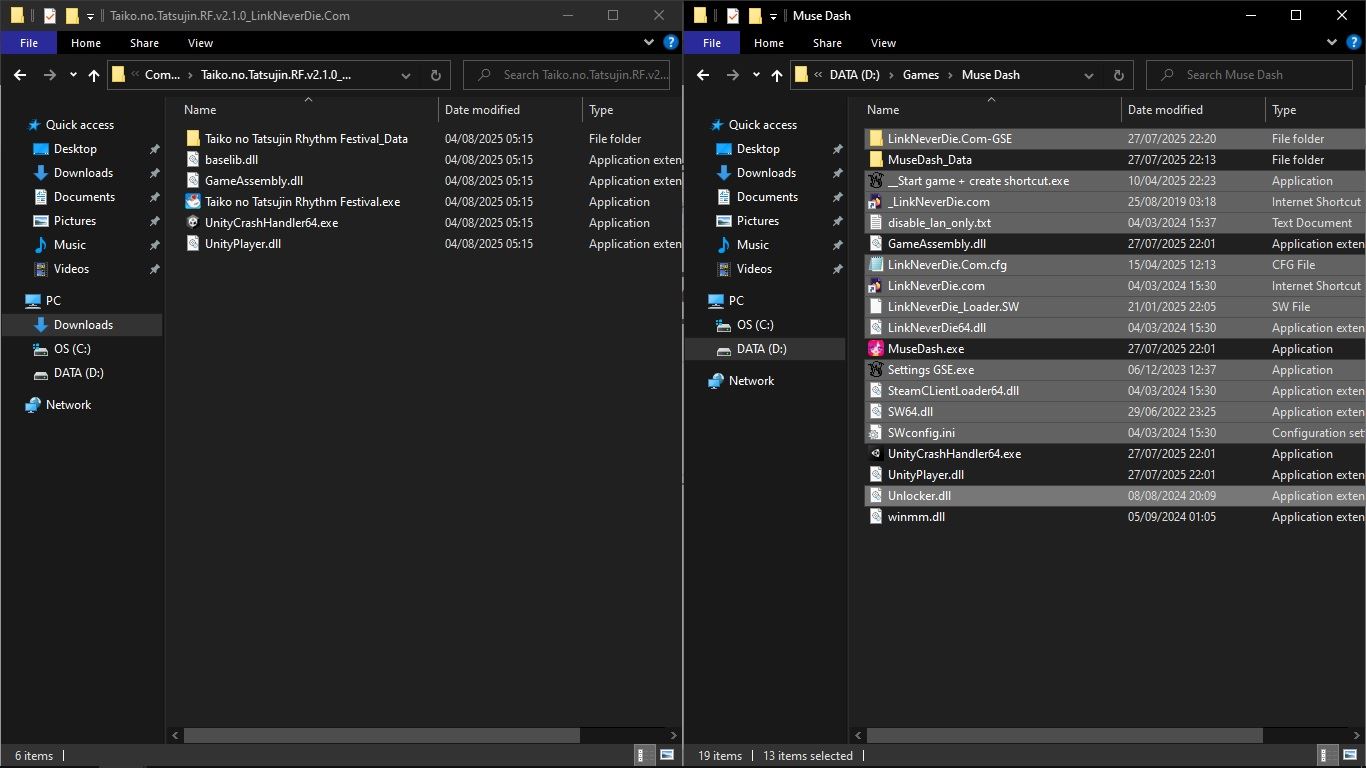
Task: Collapse the ribbon in the Muse Dash window
Action: tap(1332, 43)
